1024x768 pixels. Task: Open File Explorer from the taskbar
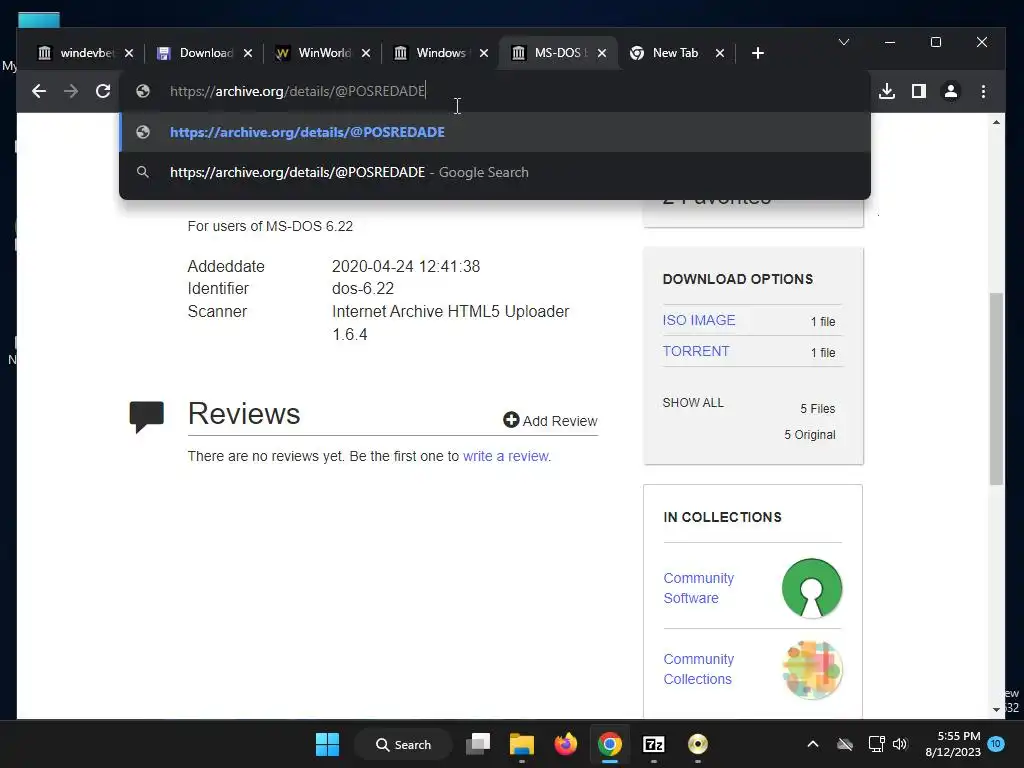(522, 744)
